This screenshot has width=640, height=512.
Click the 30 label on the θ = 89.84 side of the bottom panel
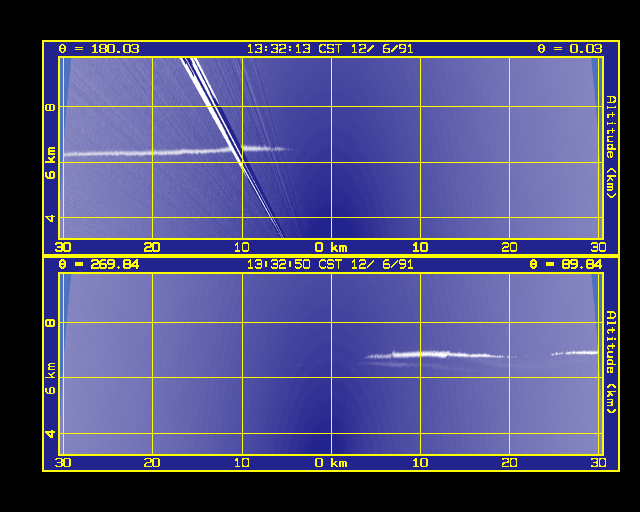point(598,463)
